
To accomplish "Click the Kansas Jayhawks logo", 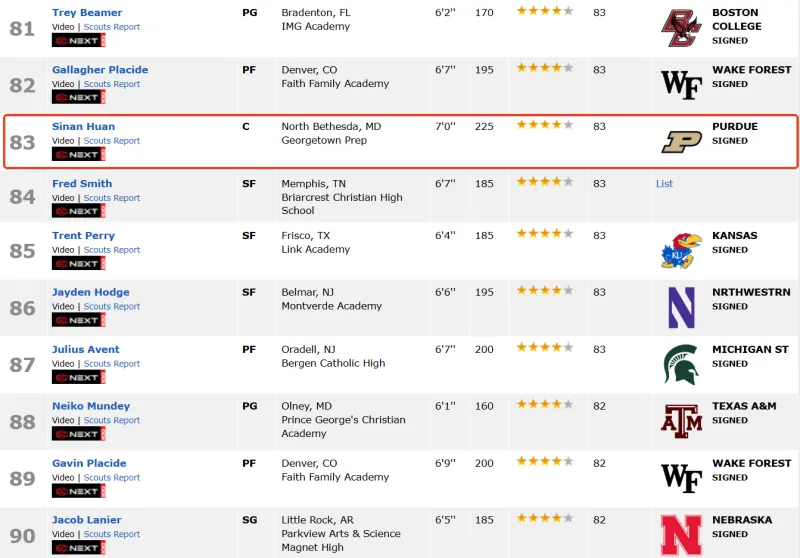I will coord(681,251).
